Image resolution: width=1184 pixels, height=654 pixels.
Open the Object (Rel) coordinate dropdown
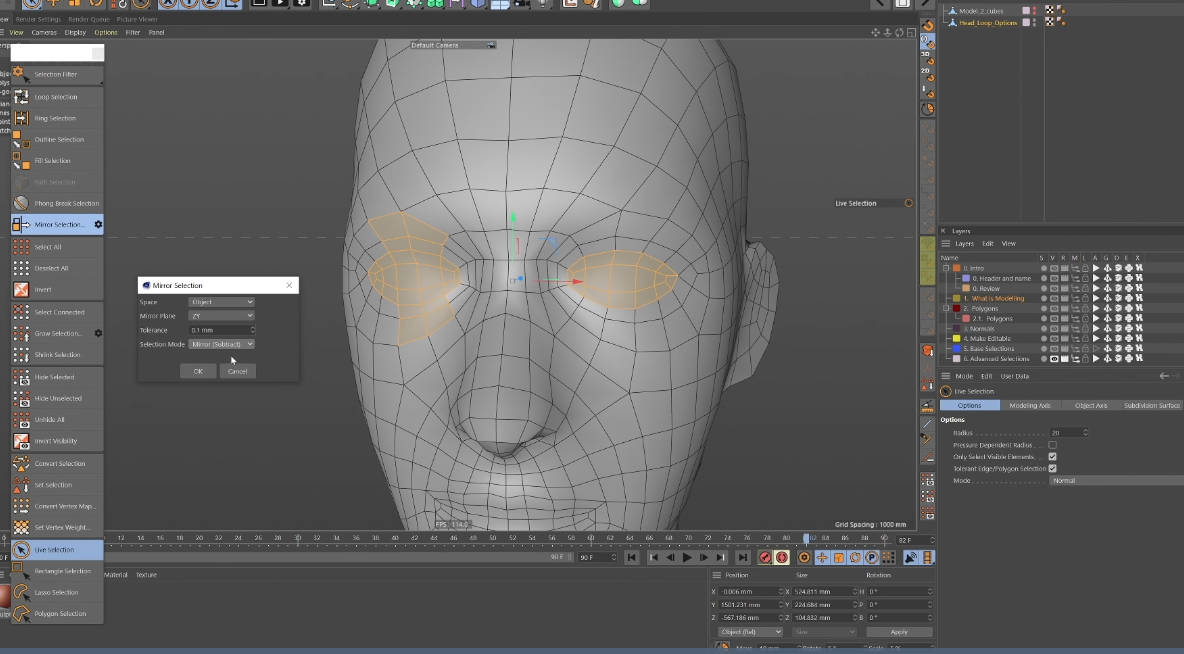coord(751,632)
